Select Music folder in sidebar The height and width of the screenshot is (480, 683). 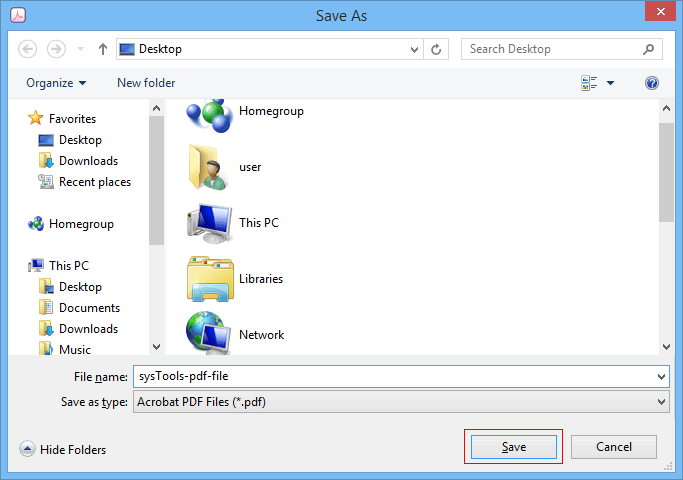(74, 349)
